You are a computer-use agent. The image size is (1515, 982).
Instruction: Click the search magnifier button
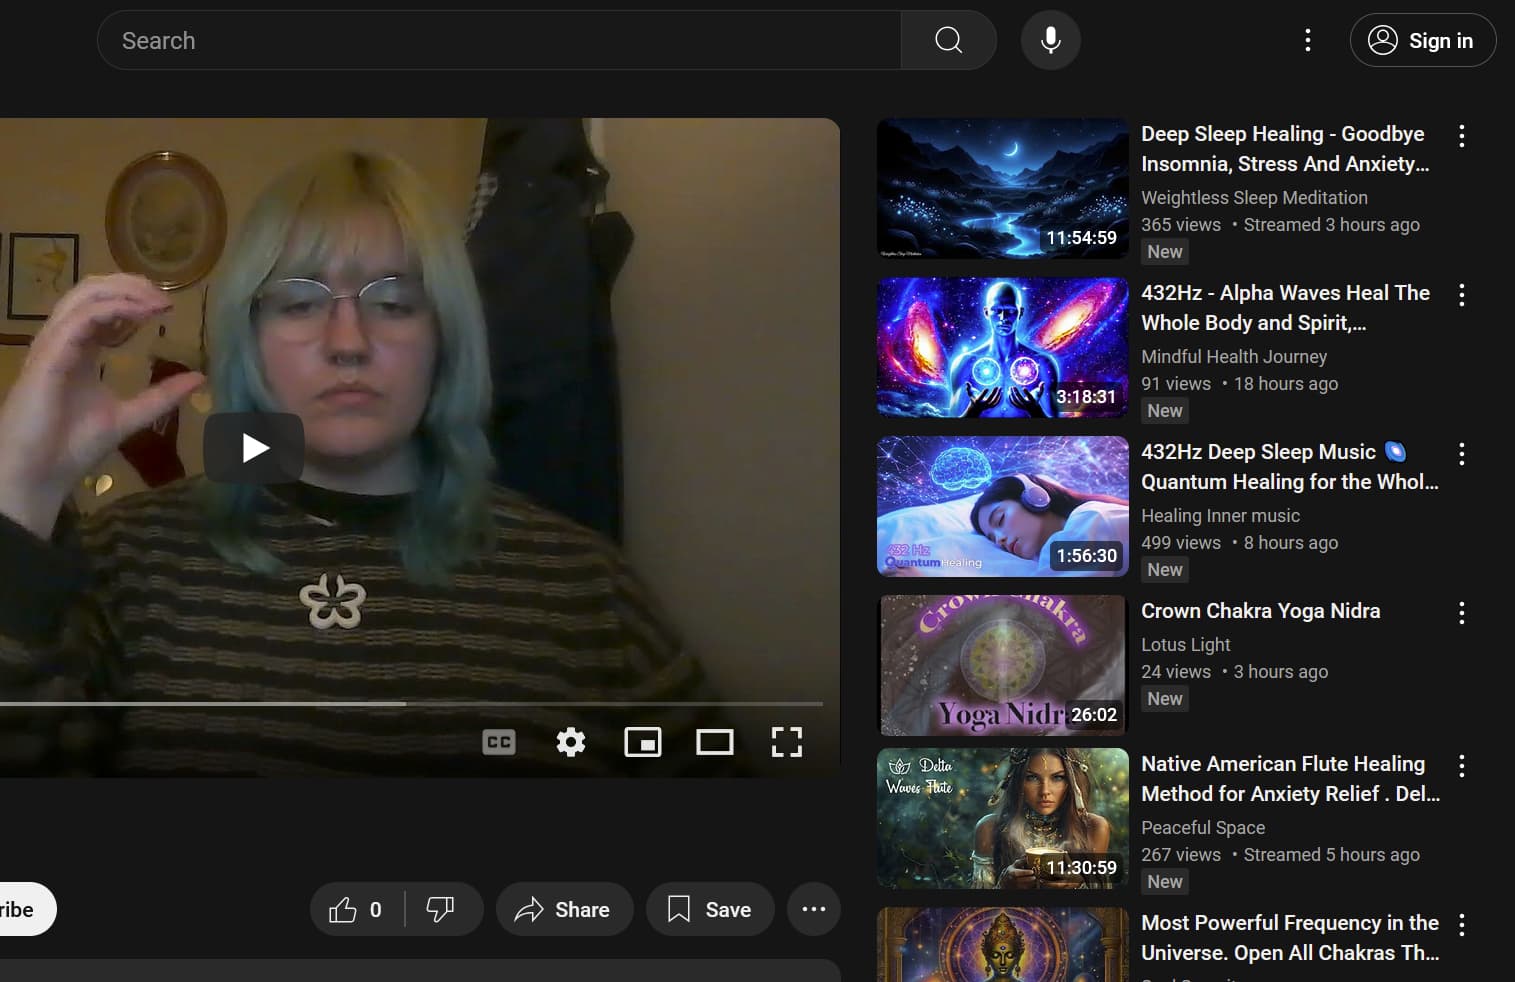(948, 40)
